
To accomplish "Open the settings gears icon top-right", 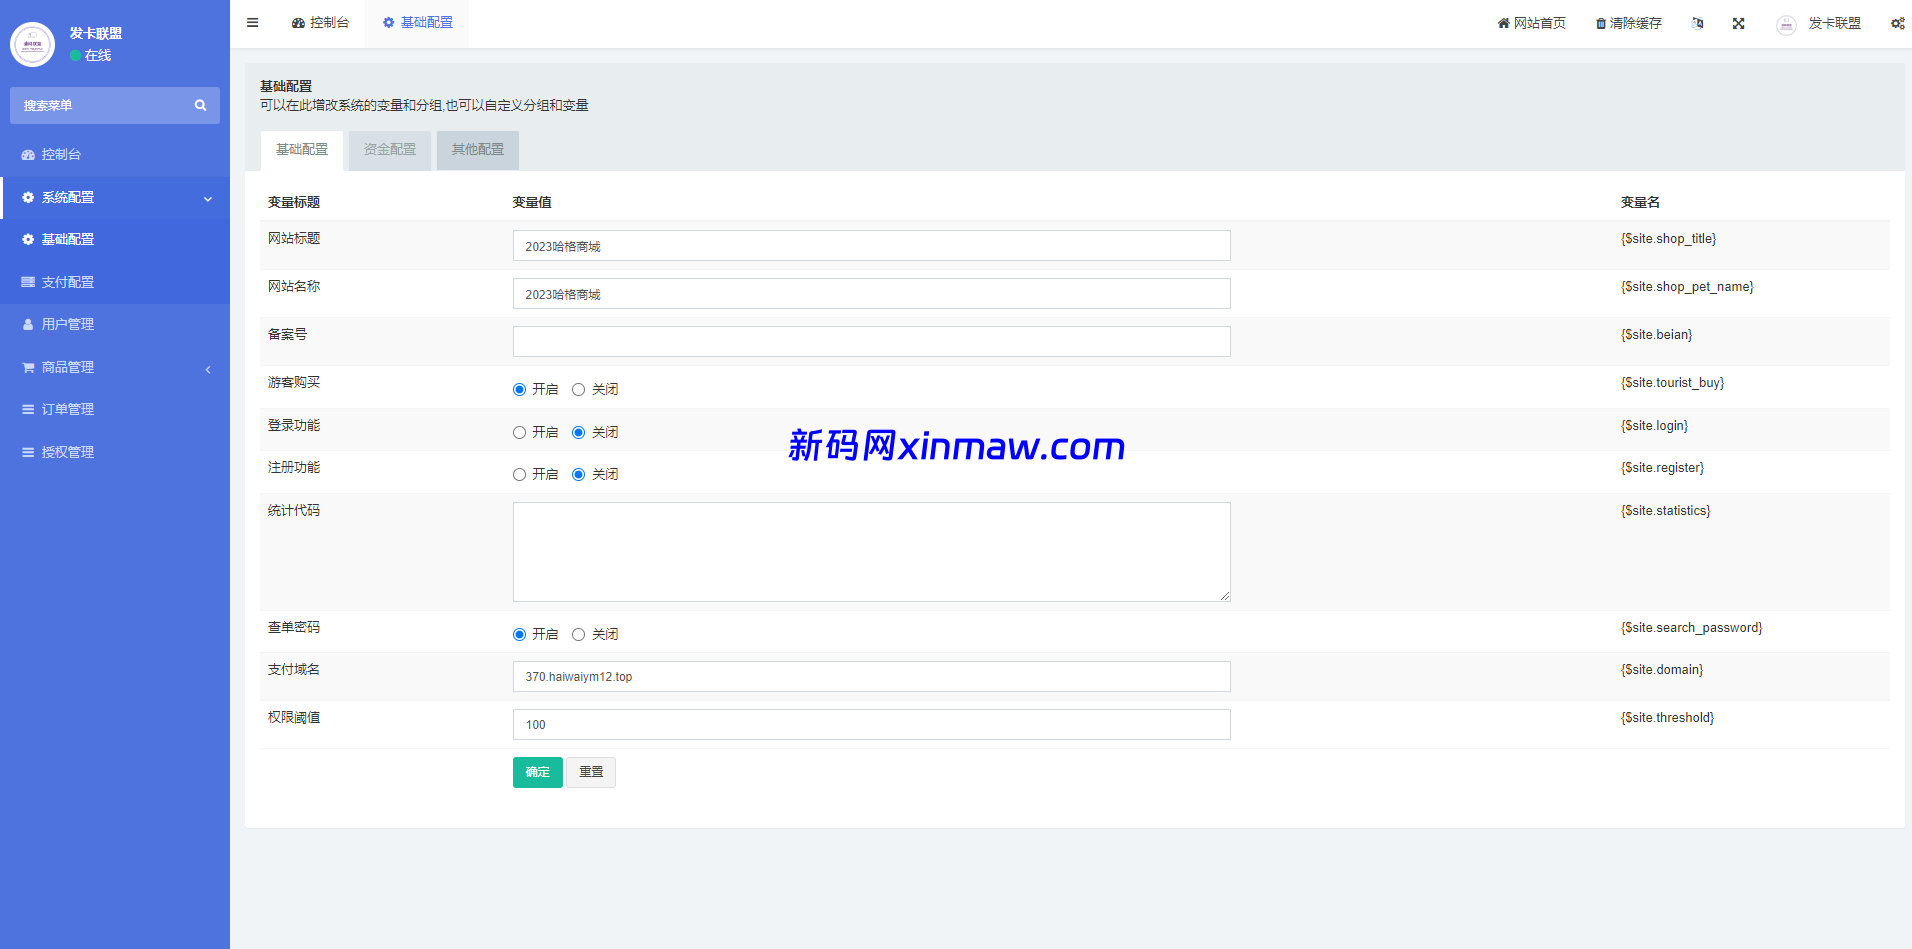I will 1897,23.
